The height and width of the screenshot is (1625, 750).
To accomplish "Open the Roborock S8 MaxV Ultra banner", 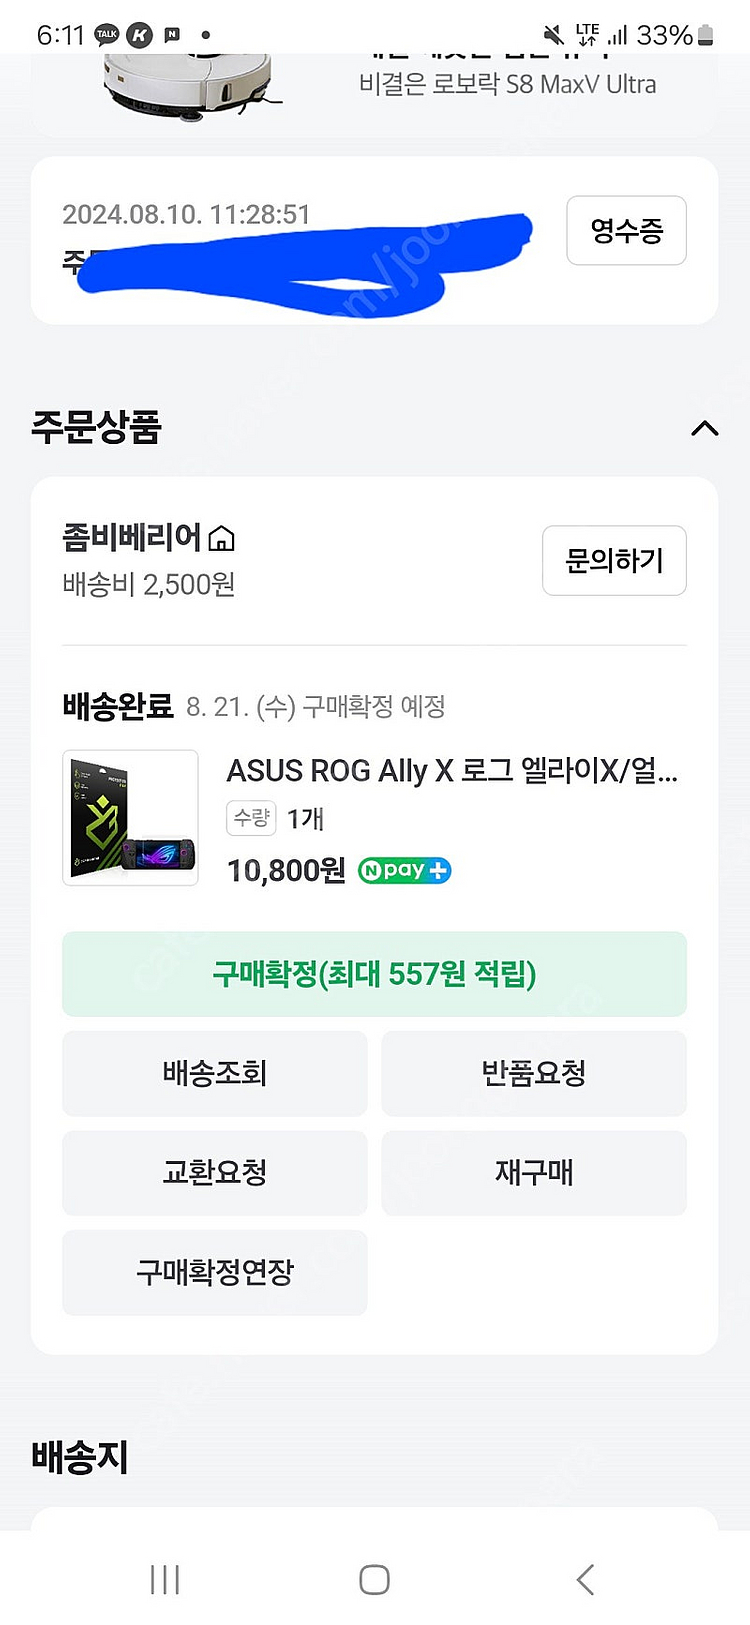I will click(x=507, y=84).
